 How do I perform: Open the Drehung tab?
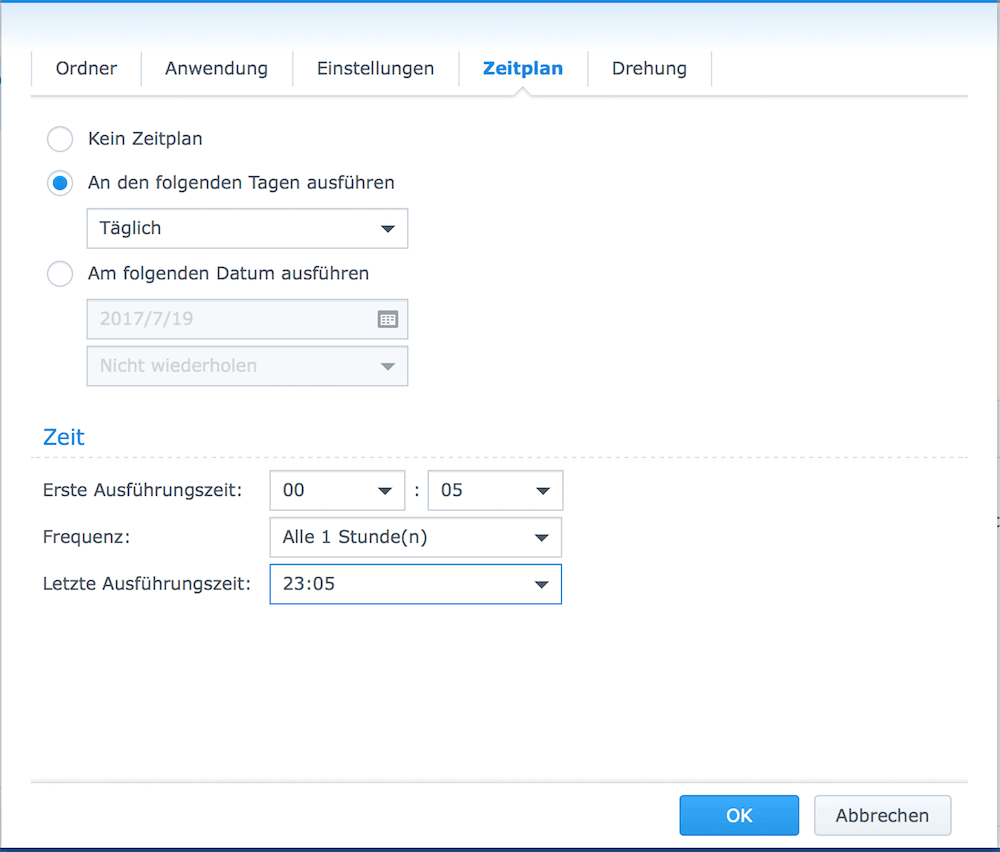[x=649, y=68]
